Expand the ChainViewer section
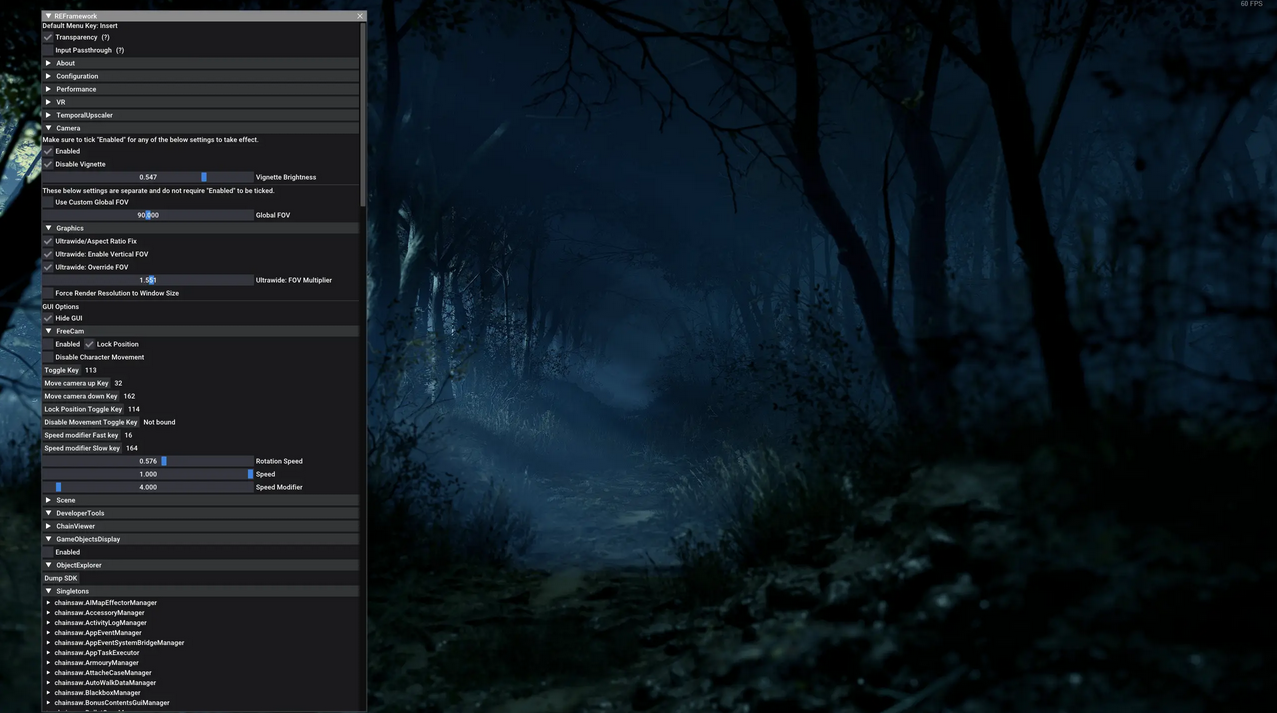 click(x=200, y=526)
